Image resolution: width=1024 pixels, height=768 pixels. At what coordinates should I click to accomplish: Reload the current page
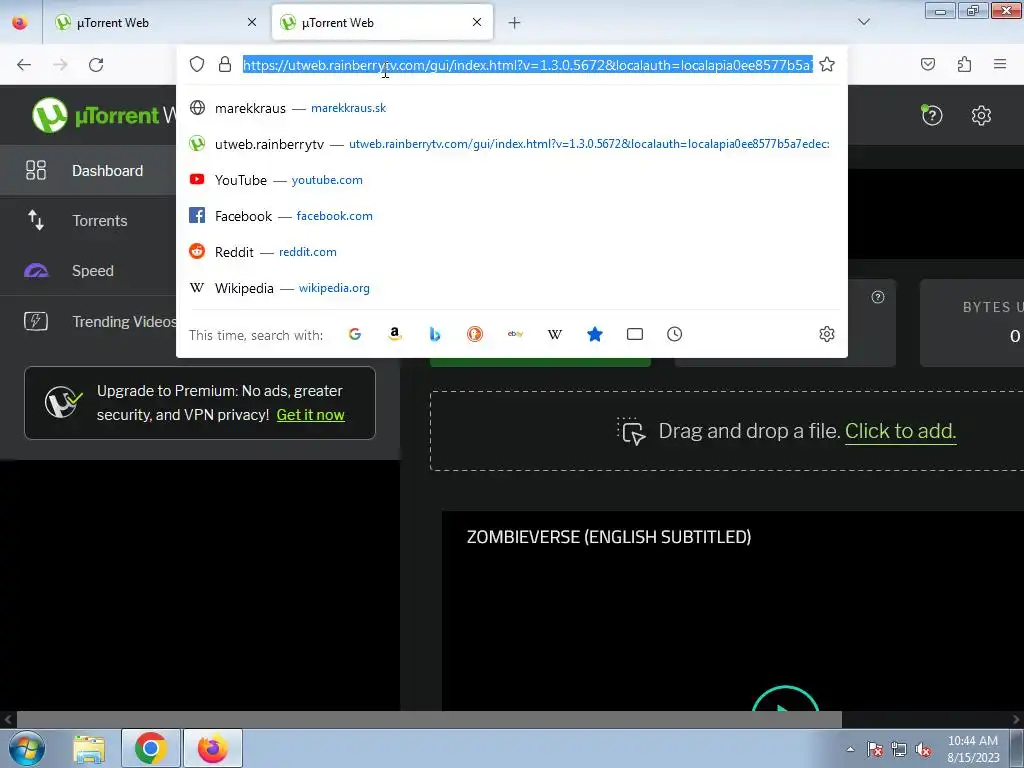pos(96,64)
